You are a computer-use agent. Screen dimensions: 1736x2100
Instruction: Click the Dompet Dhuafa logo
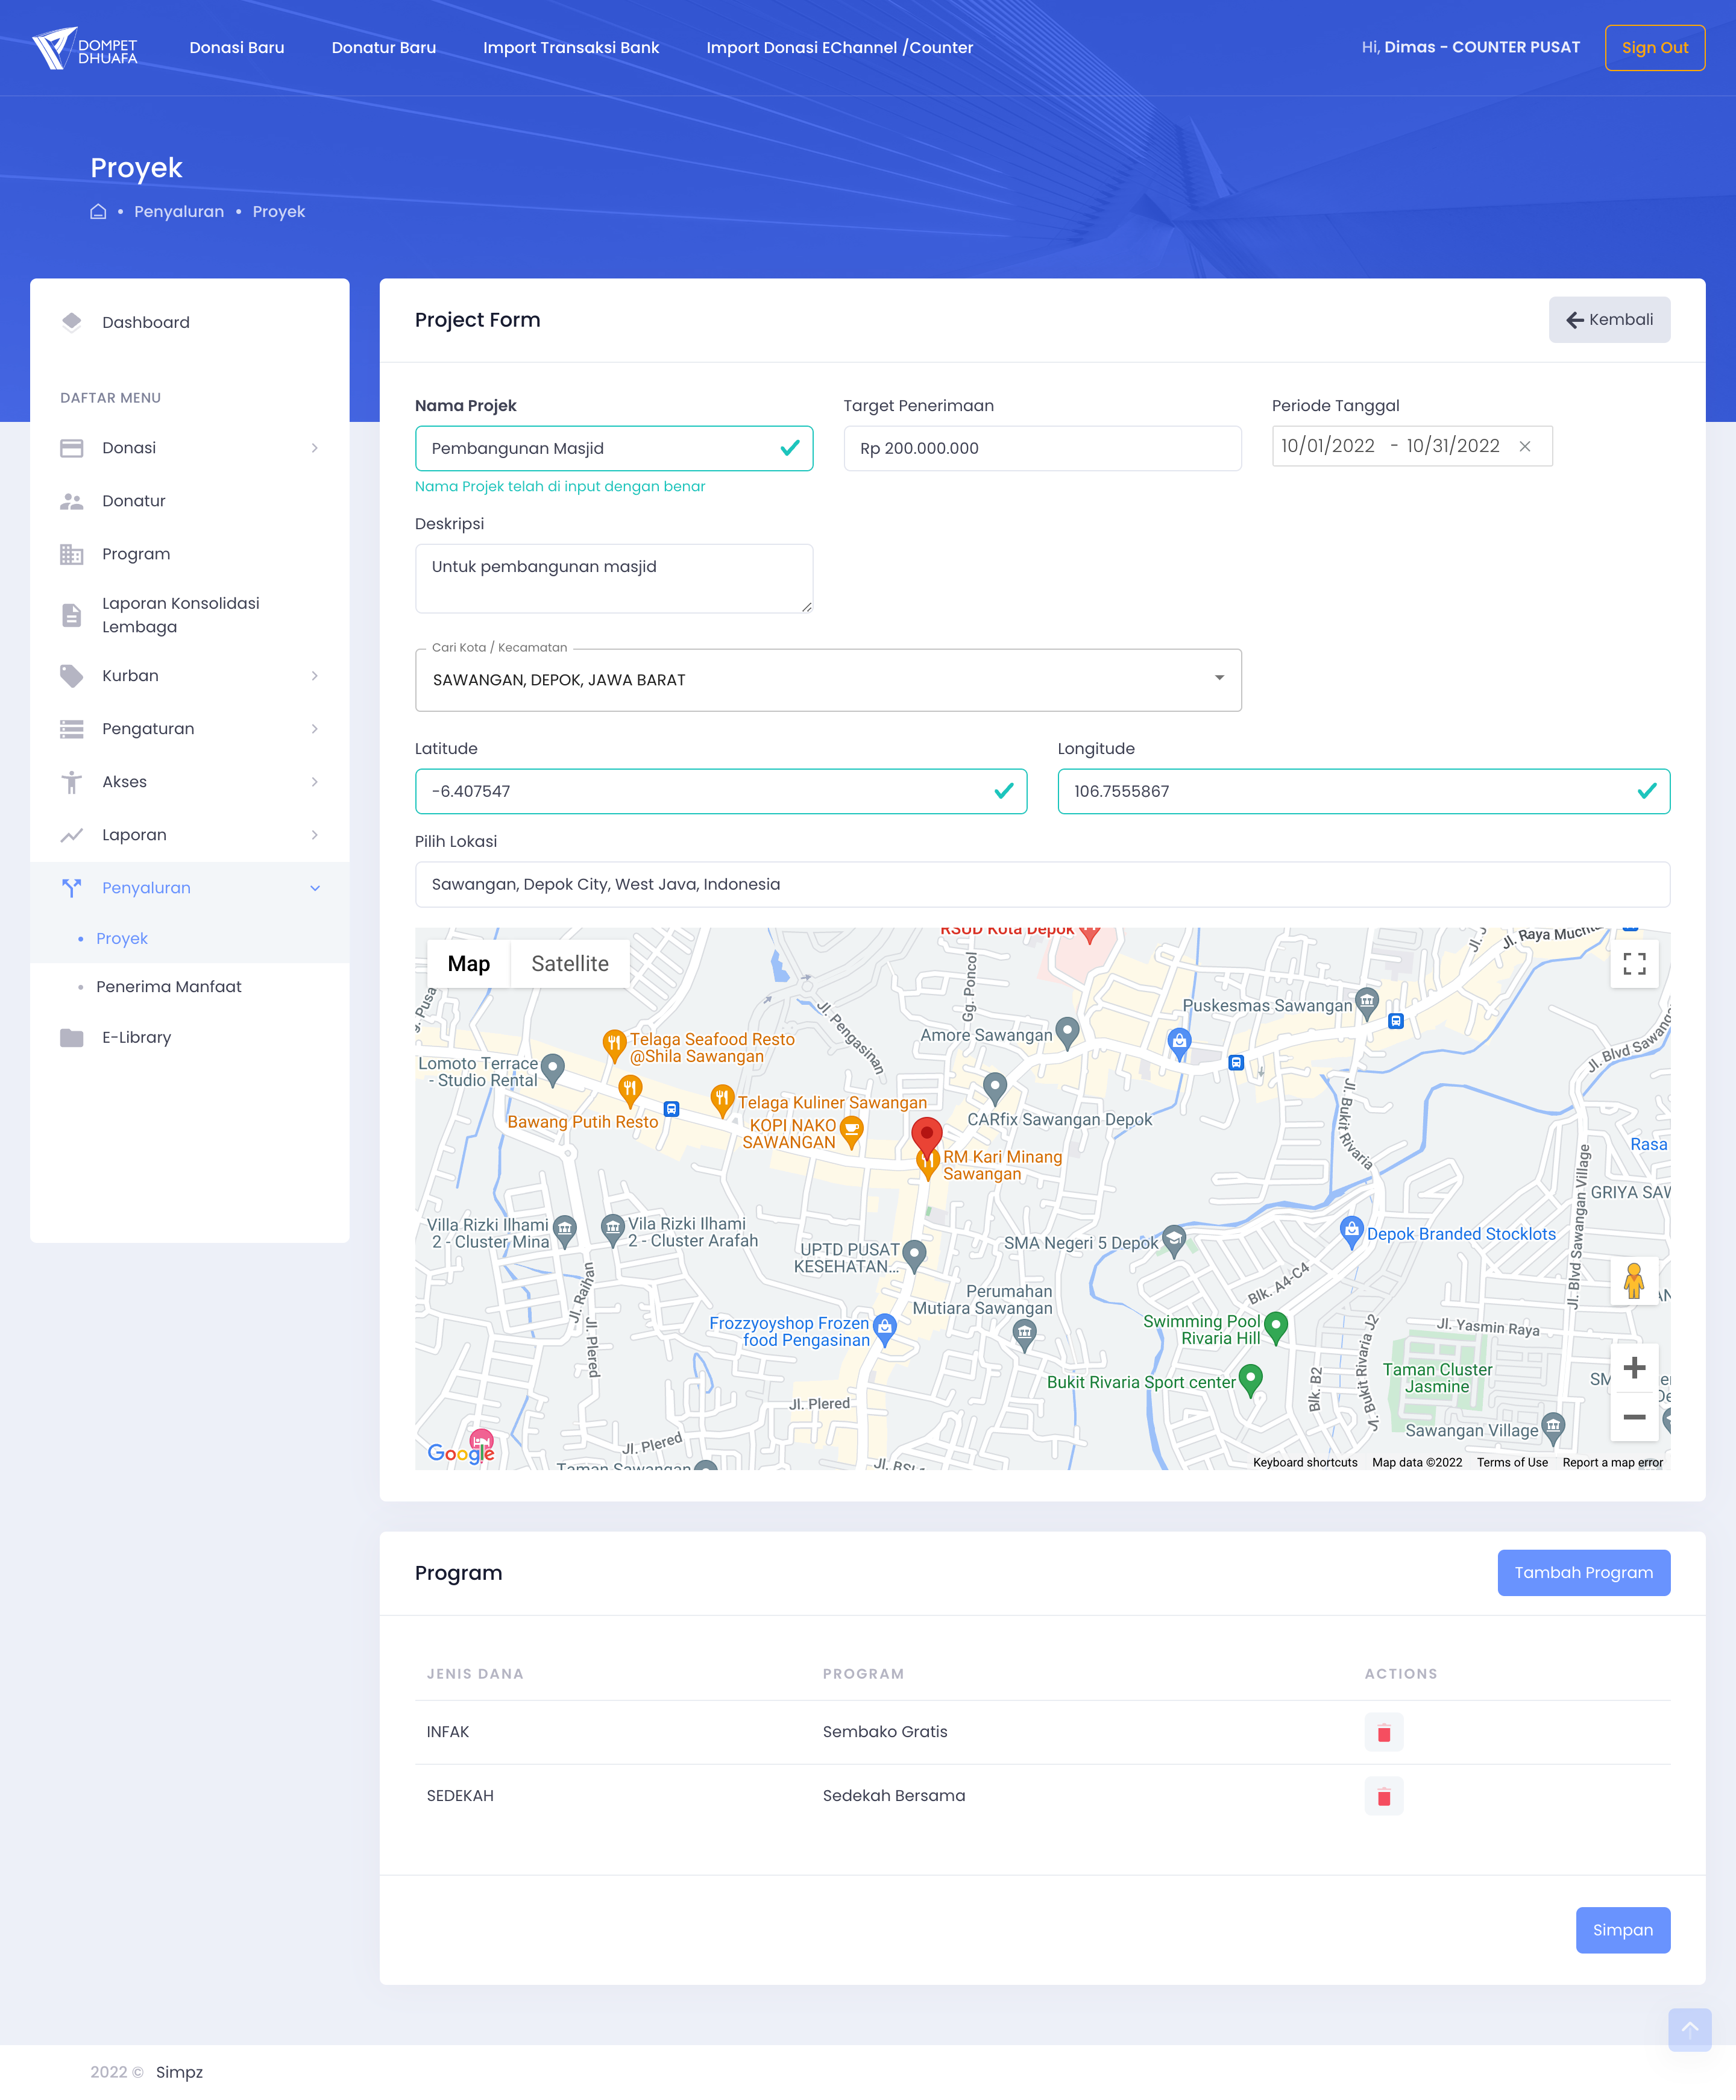pos(84,47)
